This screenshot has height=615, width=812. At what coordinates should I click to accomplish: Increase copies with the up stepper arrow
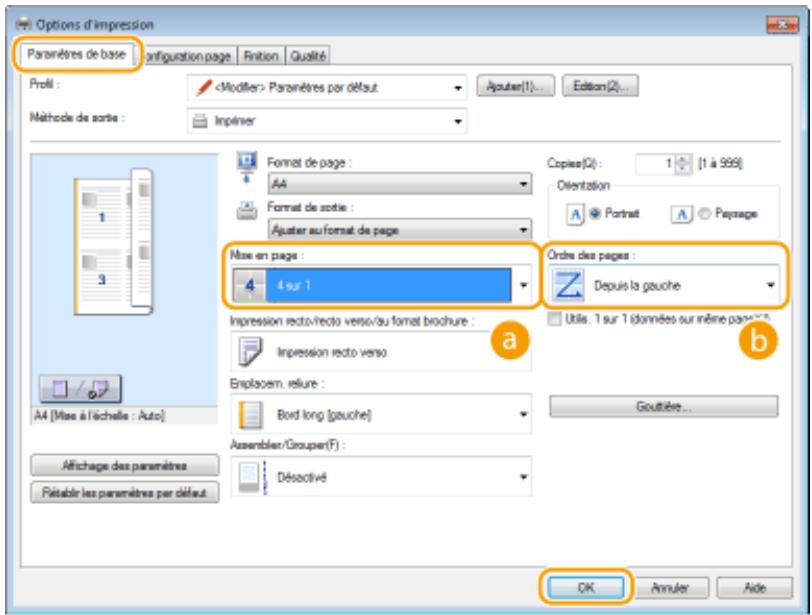(684, 159)
